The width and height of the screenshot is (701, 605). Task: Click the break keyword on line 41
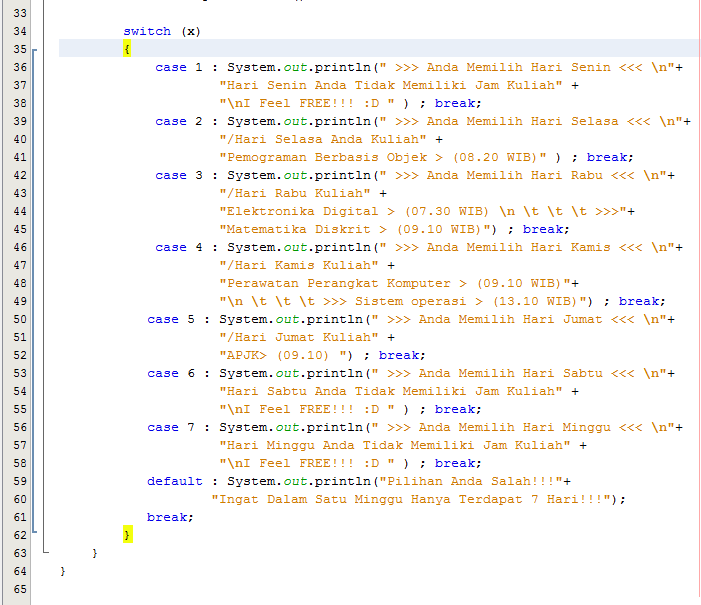(607, 157)
